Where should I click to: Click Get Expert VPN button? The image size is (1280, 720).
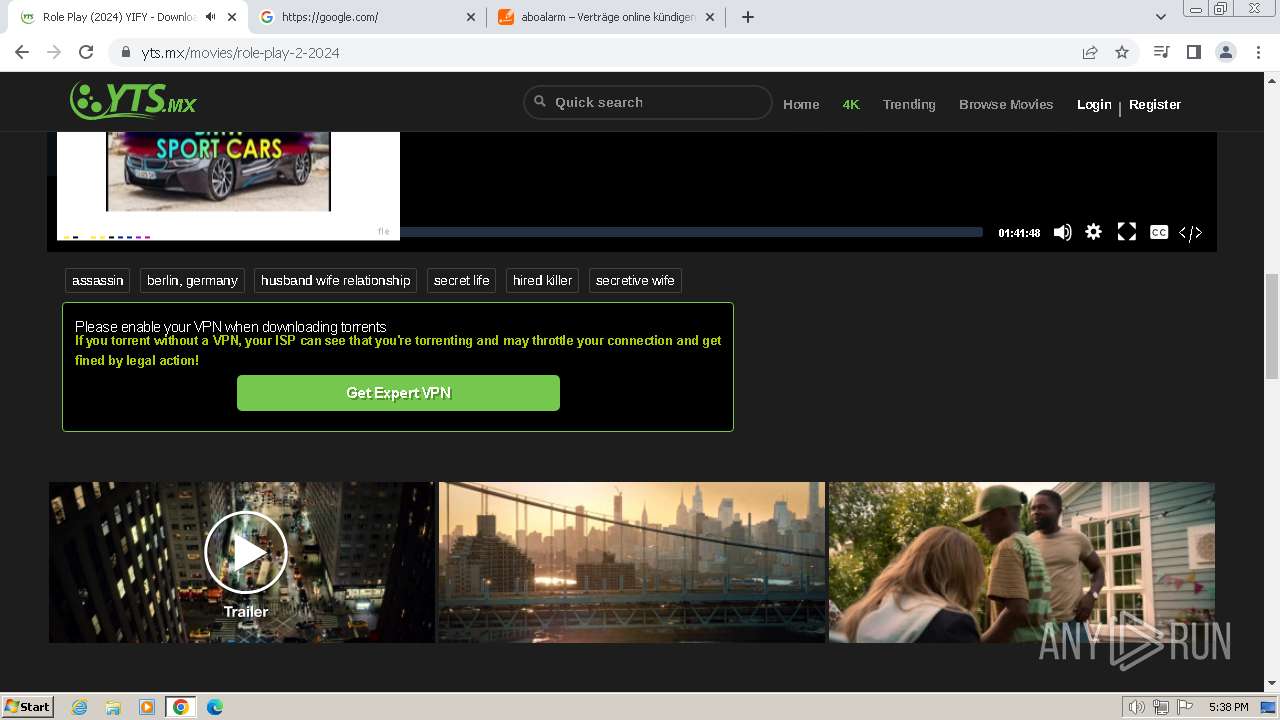[398, 393]
